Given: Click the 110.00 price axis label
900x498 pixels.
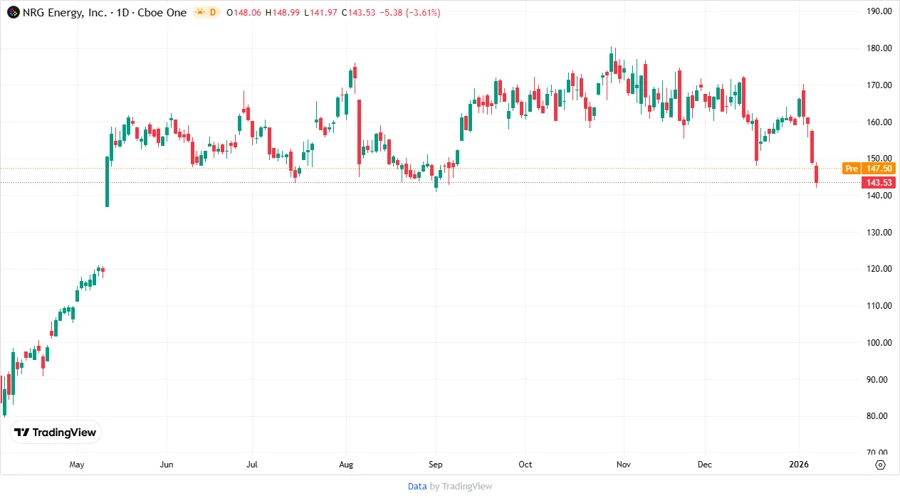Looking at the screenshot, I should tap(879, 306).
